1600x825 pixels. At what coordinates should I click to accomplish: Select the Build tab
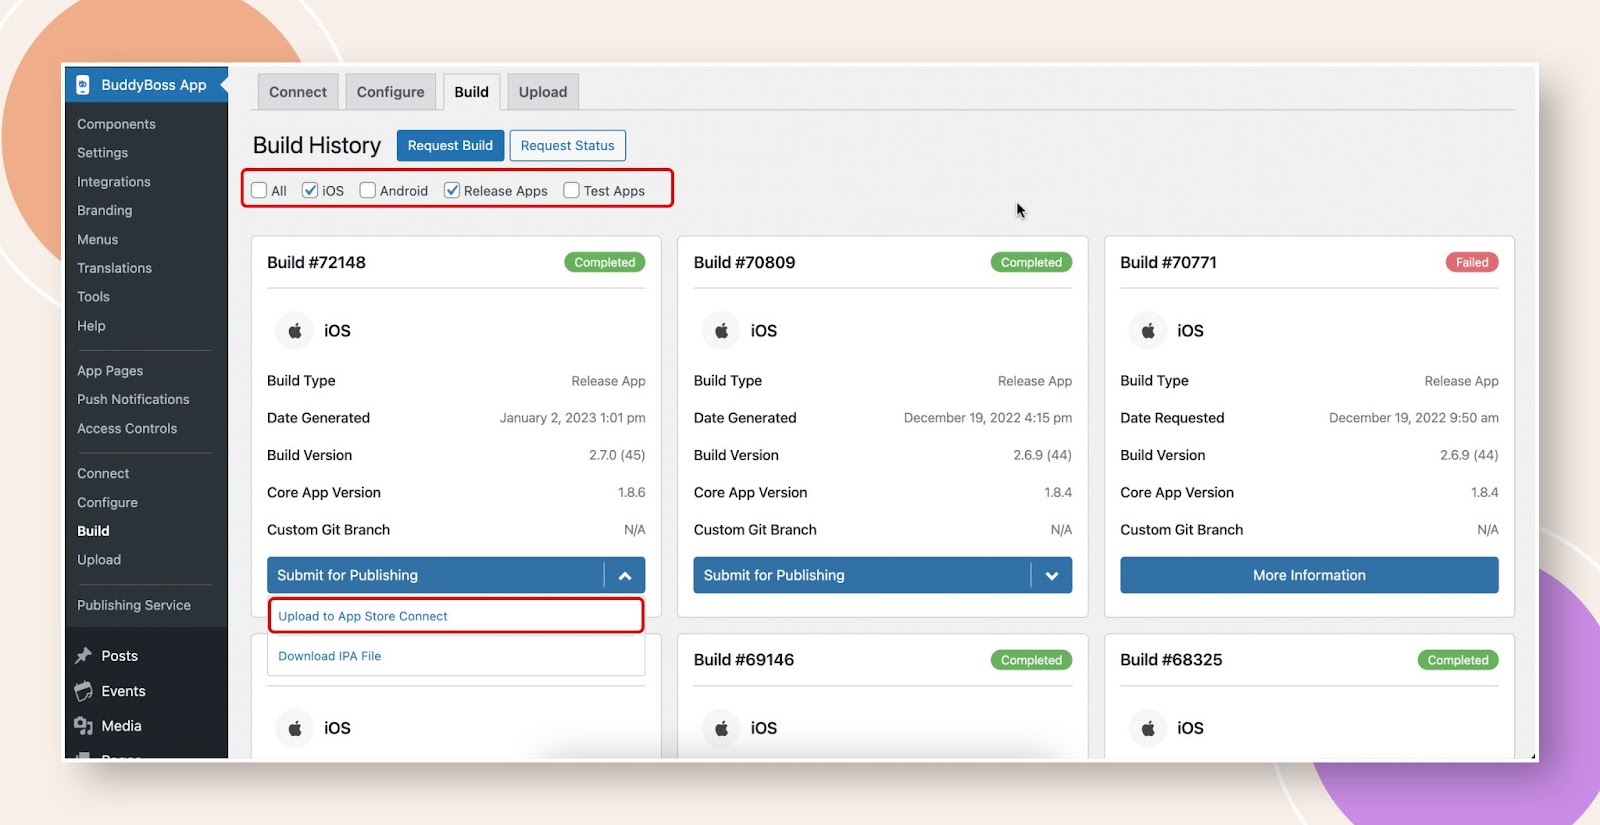point(472,92)
